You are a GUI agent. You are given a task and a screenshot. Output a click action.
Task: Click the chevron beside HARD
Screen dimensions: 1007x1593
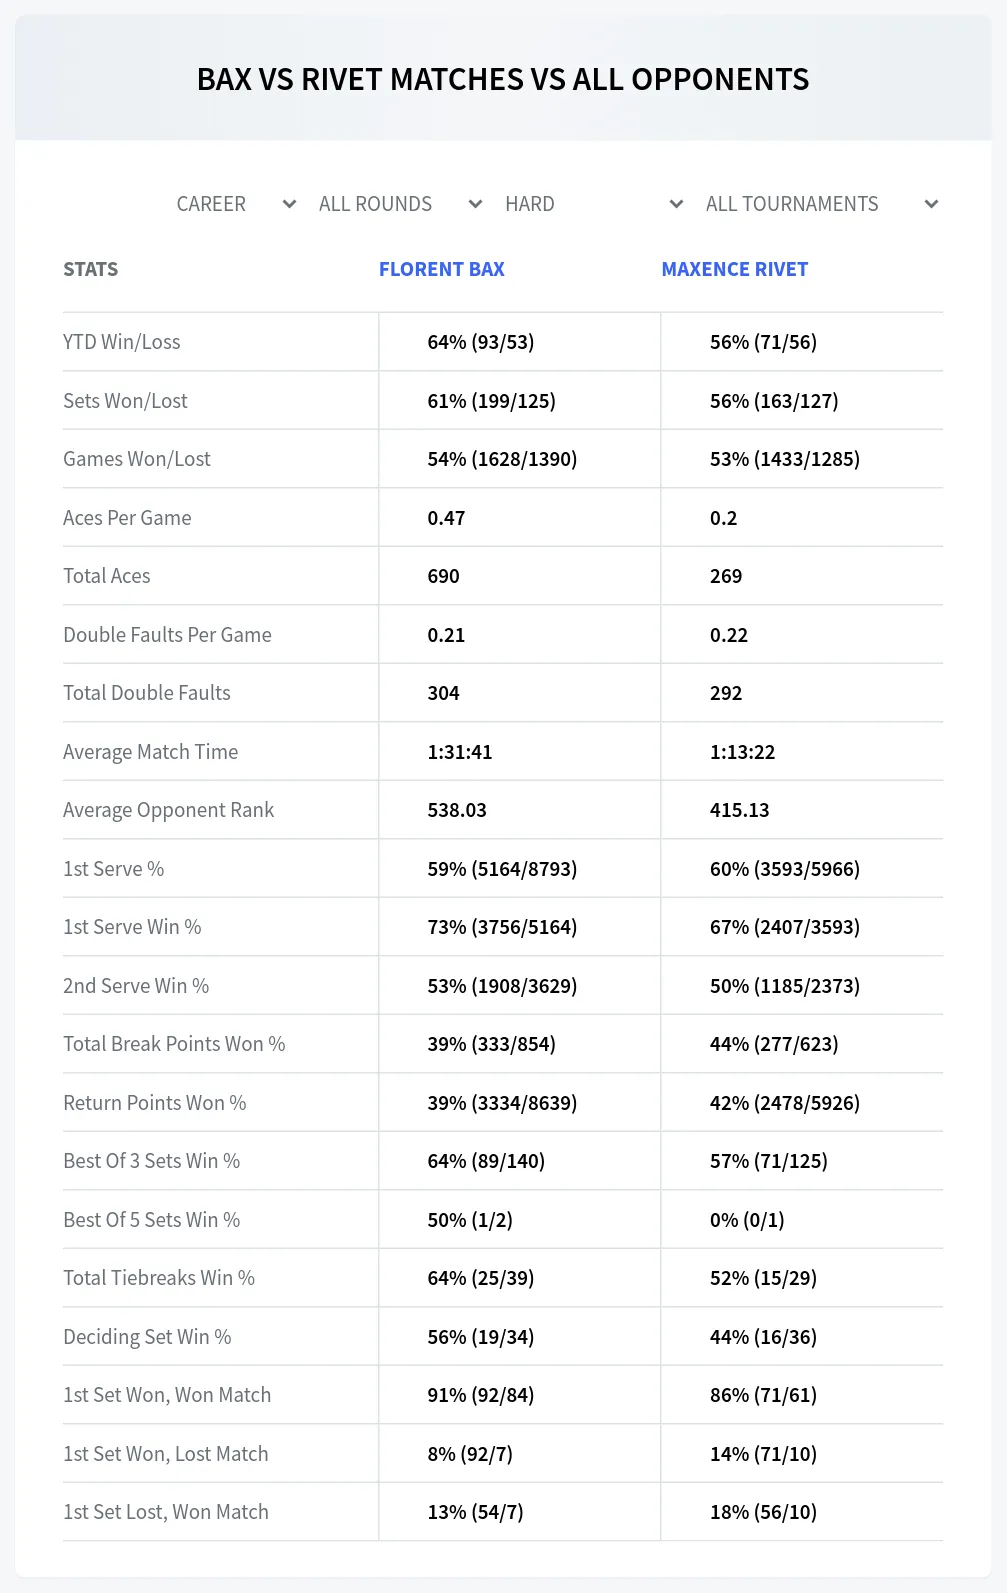point(676,204)
